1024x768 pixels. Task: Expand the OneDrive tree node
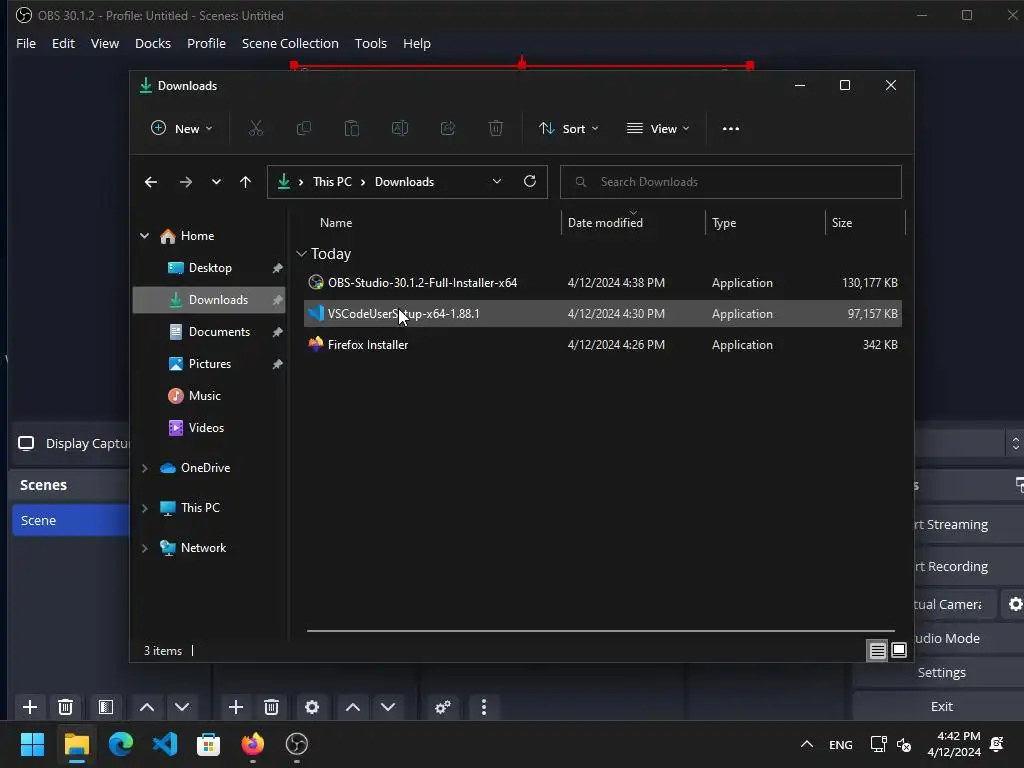[x=144, y=468]
